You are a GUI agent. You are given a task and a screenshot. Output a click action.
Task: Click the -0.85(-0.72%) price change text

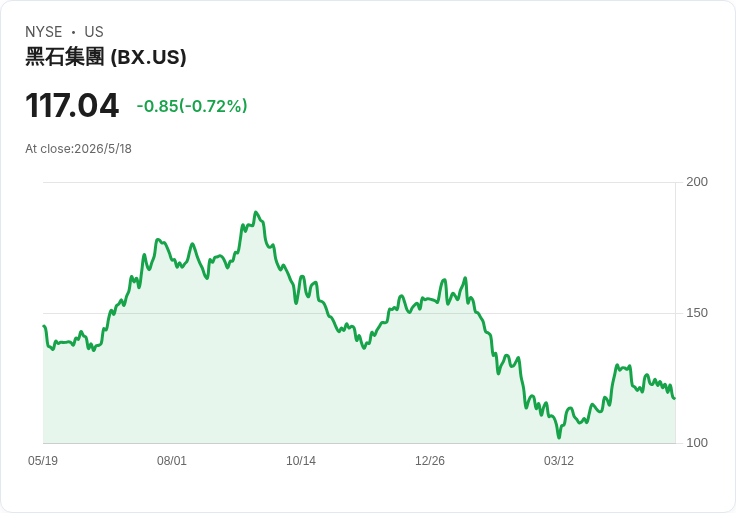click(x=192, y=106)
